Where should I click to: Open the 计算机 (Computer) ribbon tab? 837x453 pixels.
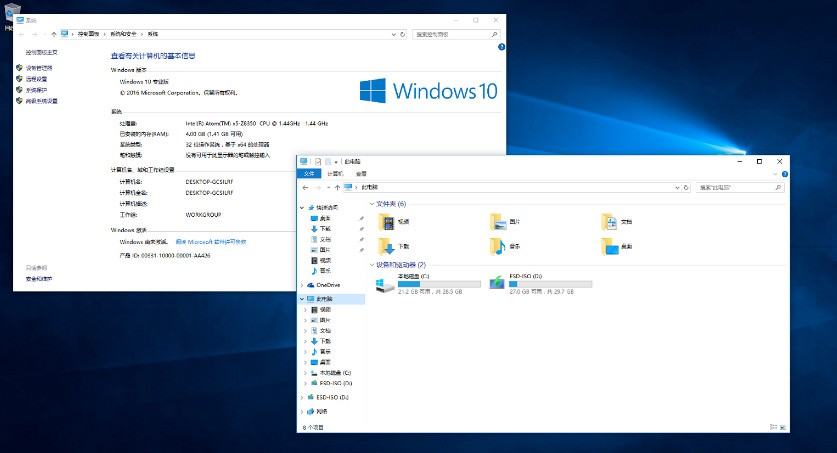point(335,173)
